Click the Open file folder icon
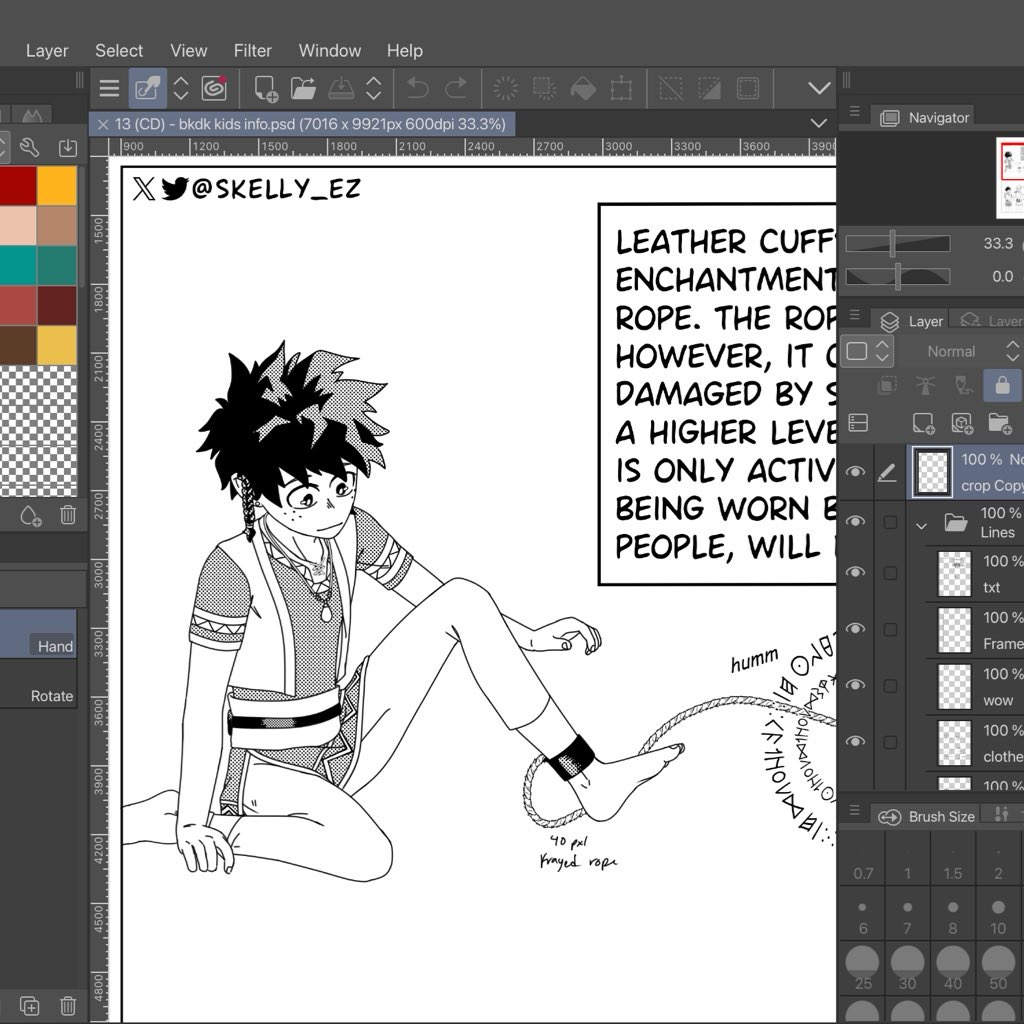This screenshot has height=1024, width=1024. point(303,88)
